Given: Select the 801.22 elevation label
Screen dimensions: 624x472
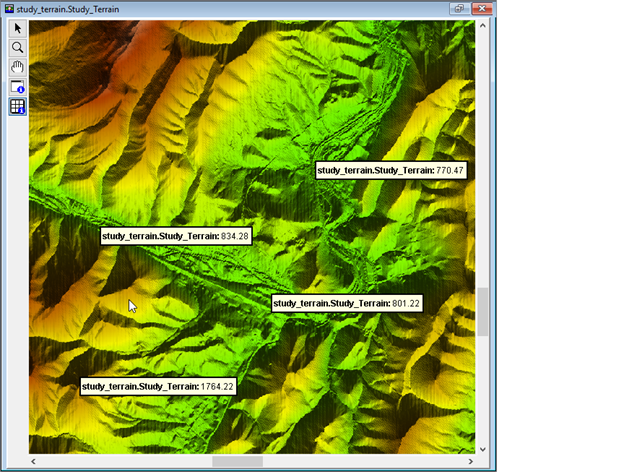Looking at the screenshot, I should tap(347, 303).
